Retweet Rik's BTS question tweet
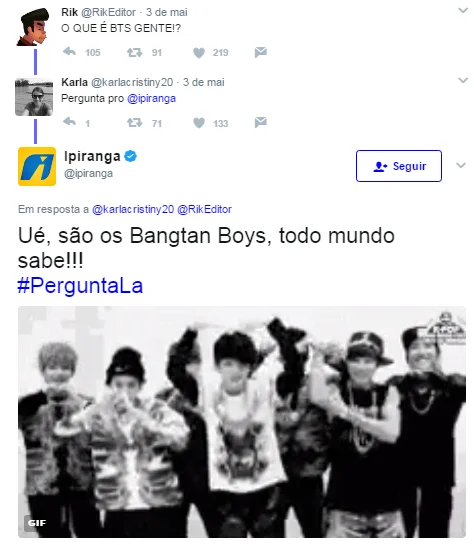Image resolution: width=474 pixels, height=545 pixels. [x=134, y=52]
